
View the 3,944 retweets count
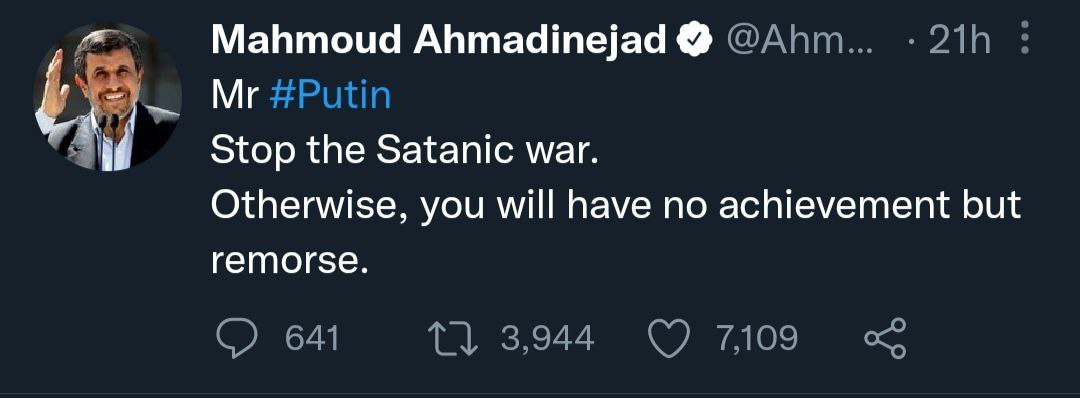click(547, 339)
